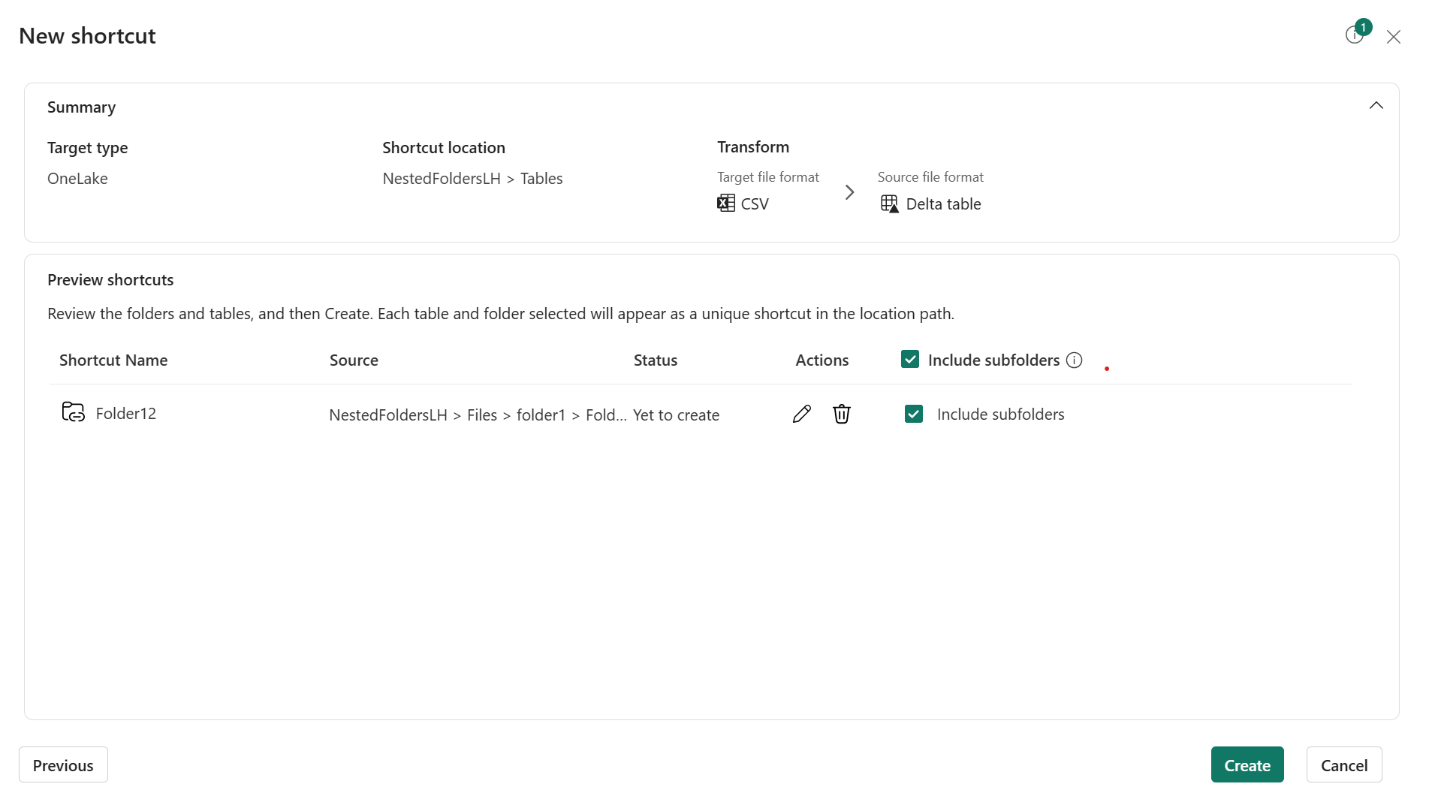Expand the Summary panel chevron
The width and height of the screenshot is (1429, 805).
click(x=1376, y=104)
